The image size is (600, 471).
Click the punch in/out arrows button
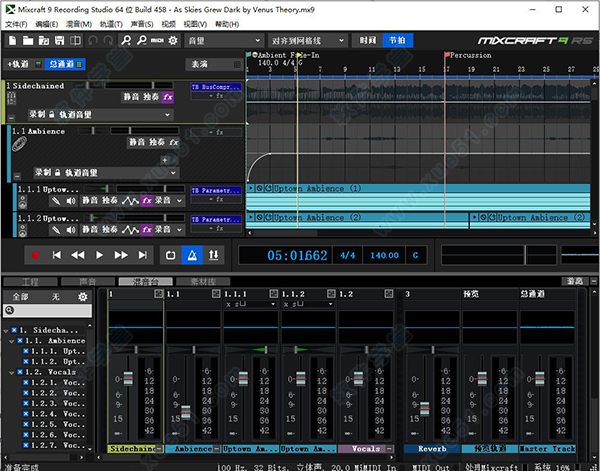tap(214, 255)
